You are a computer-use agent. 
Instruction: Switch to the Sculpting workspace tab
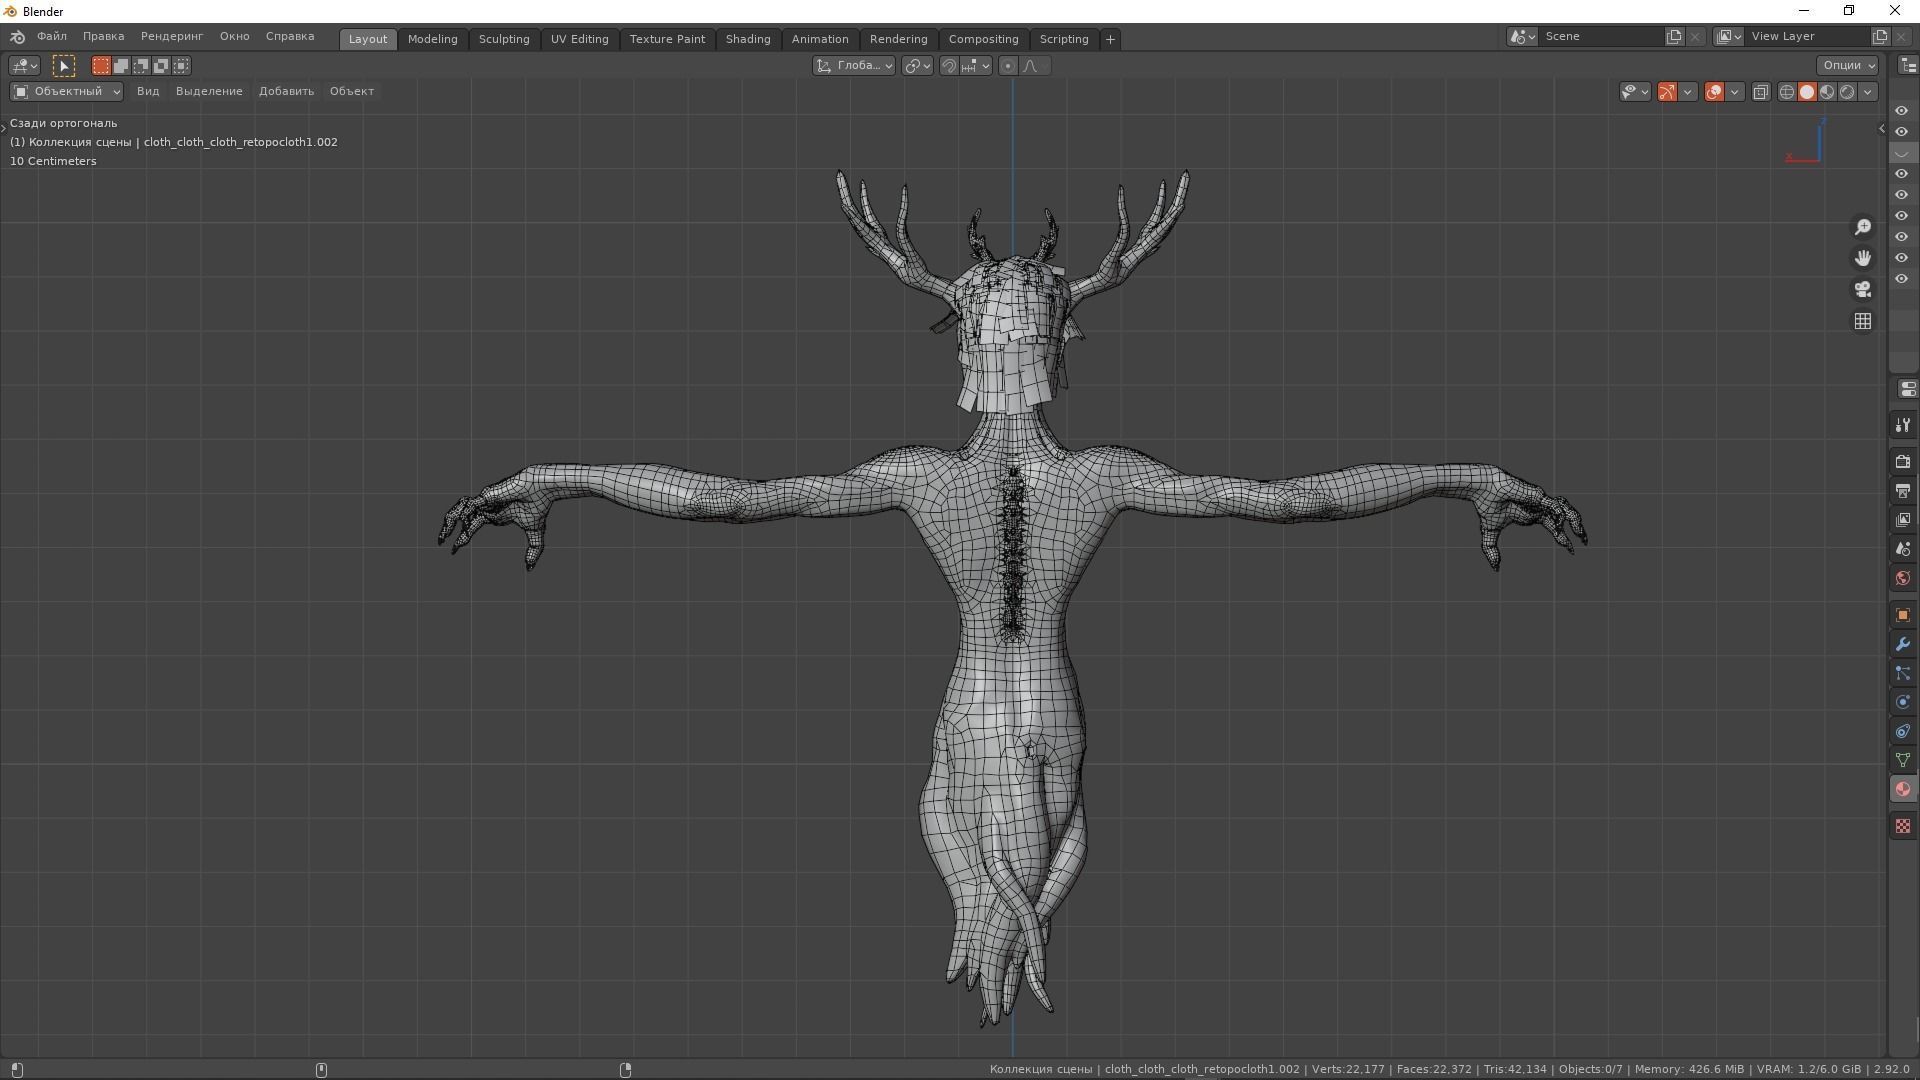[x=504, y=39]
